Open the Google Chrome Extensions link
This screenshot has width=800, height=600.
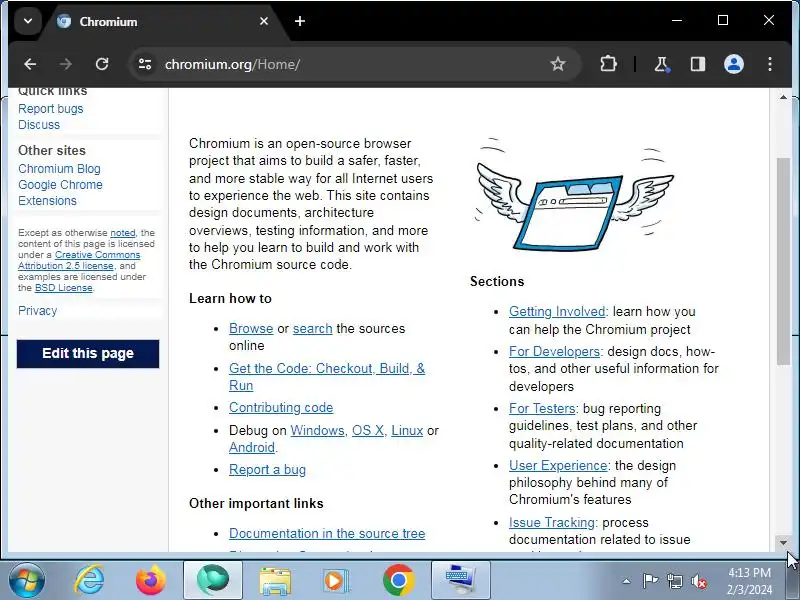point(60,192)
